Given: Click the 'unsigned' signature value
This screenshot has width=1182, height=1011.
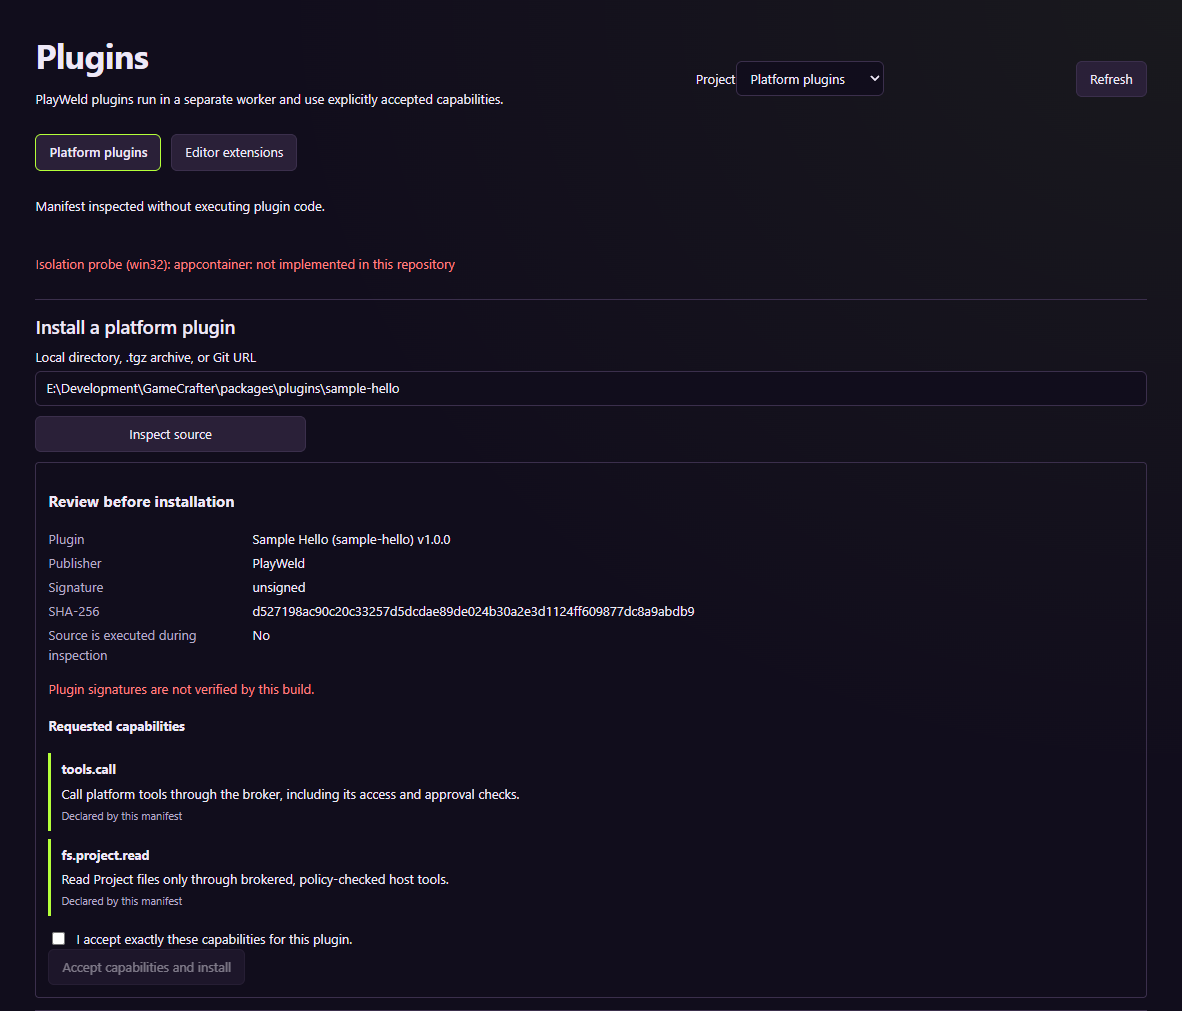Looking at the screenshot, I should tap(279, 587).
